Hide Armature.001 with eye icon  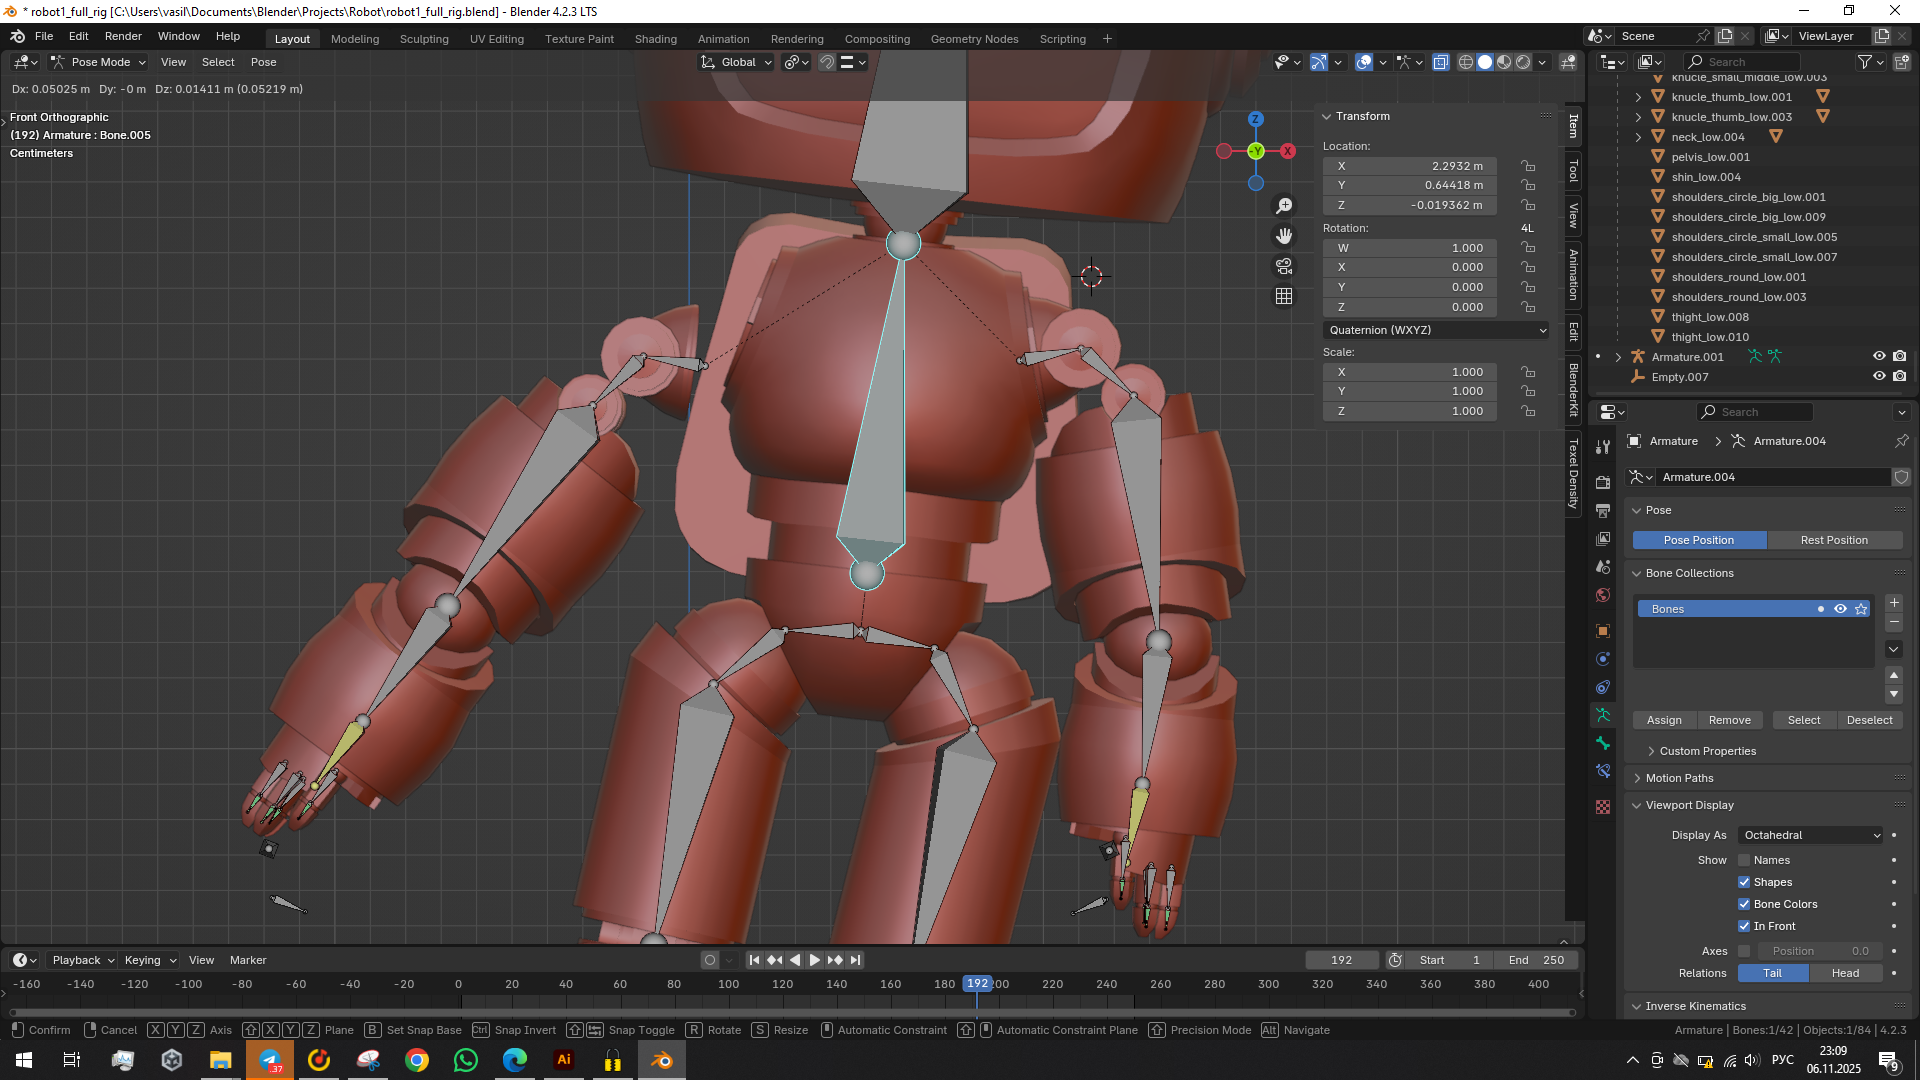(x=1879, y=357)
